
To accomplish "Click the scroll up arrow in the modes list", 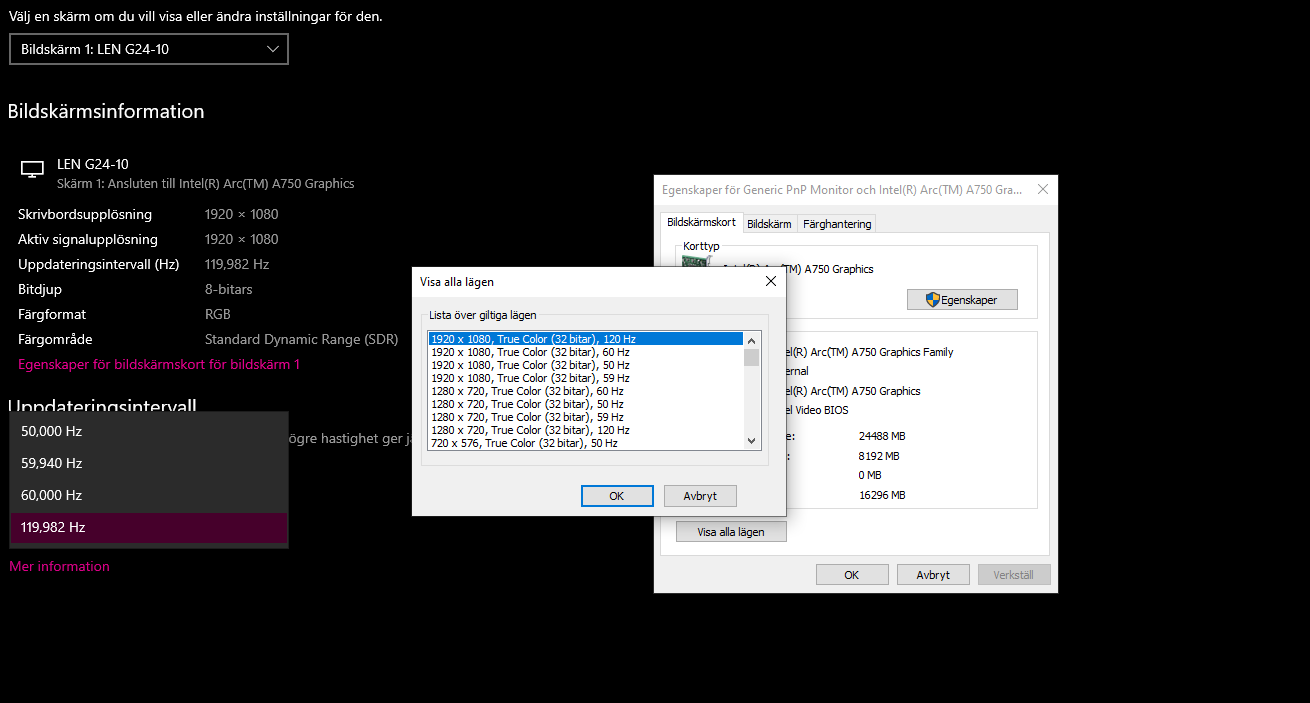I will [x=752, y=340].
